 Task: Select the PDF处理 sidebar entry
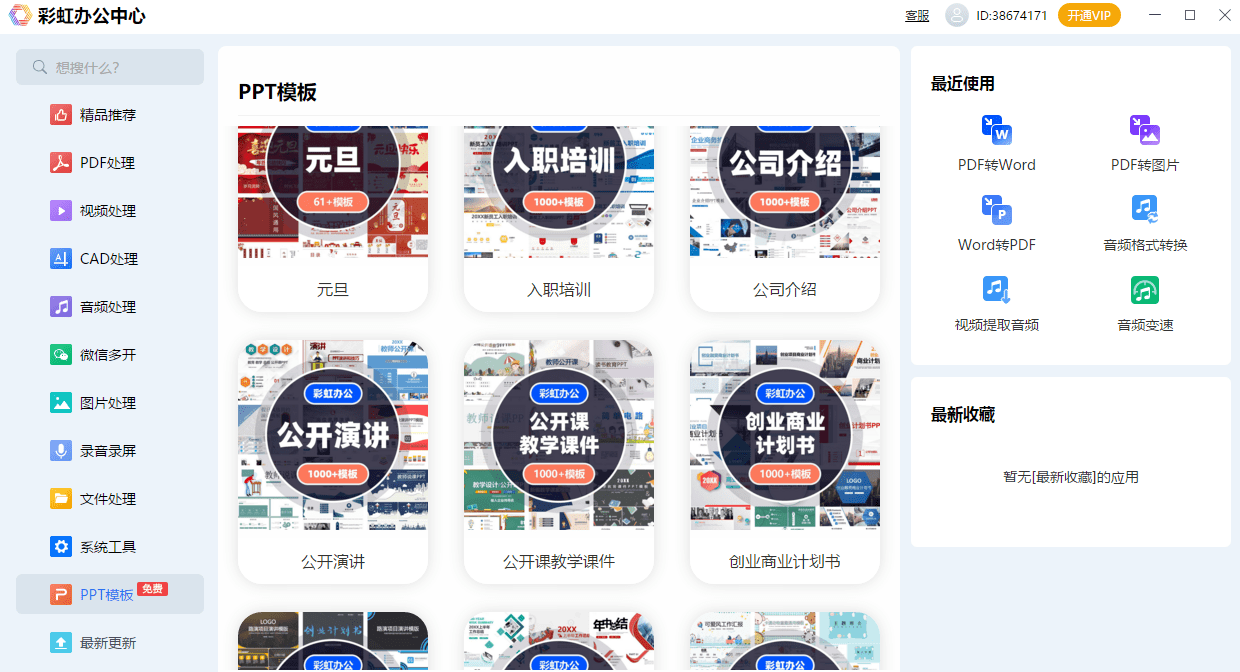pyautogui.click(x=110, y=163)
